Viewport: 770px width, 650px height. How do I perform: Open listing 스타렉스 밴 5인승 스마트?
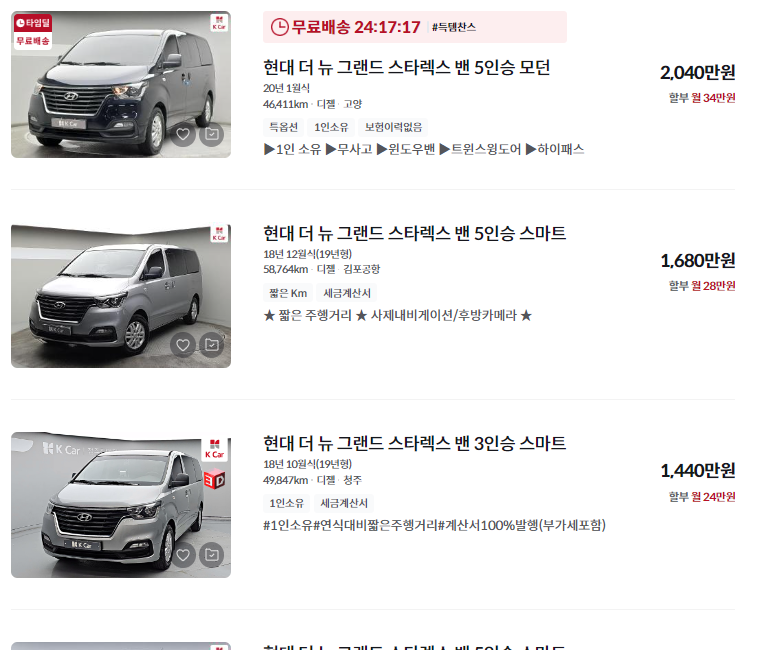pos(414,233)
